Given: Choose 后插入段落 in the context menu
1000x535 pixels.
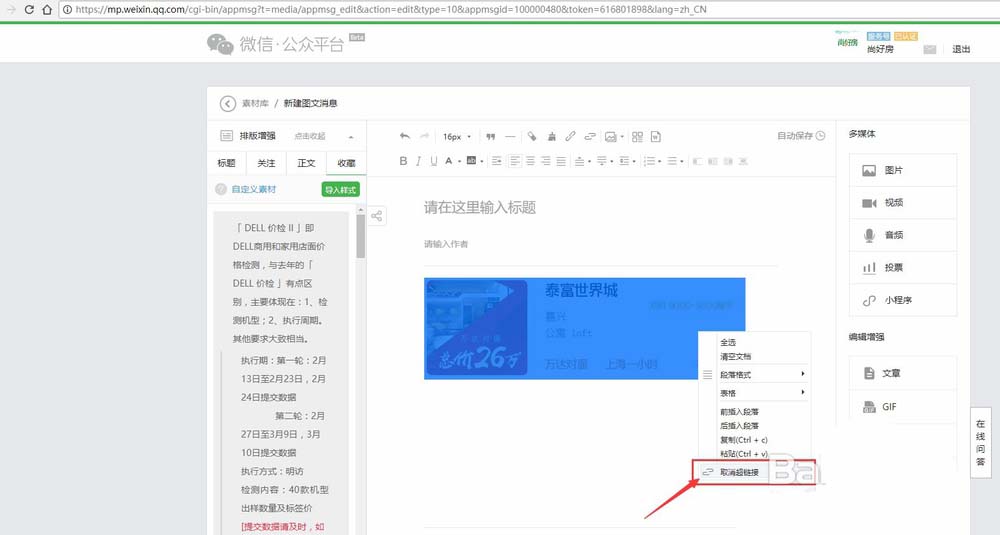Looking at the screenshot, I should click(739, 426).
